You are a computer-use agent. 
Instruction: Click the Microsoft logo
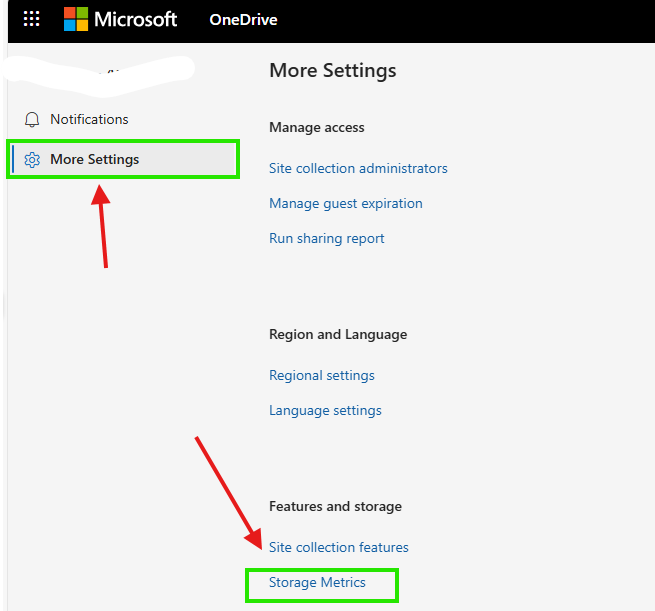[x=76, y=19]
